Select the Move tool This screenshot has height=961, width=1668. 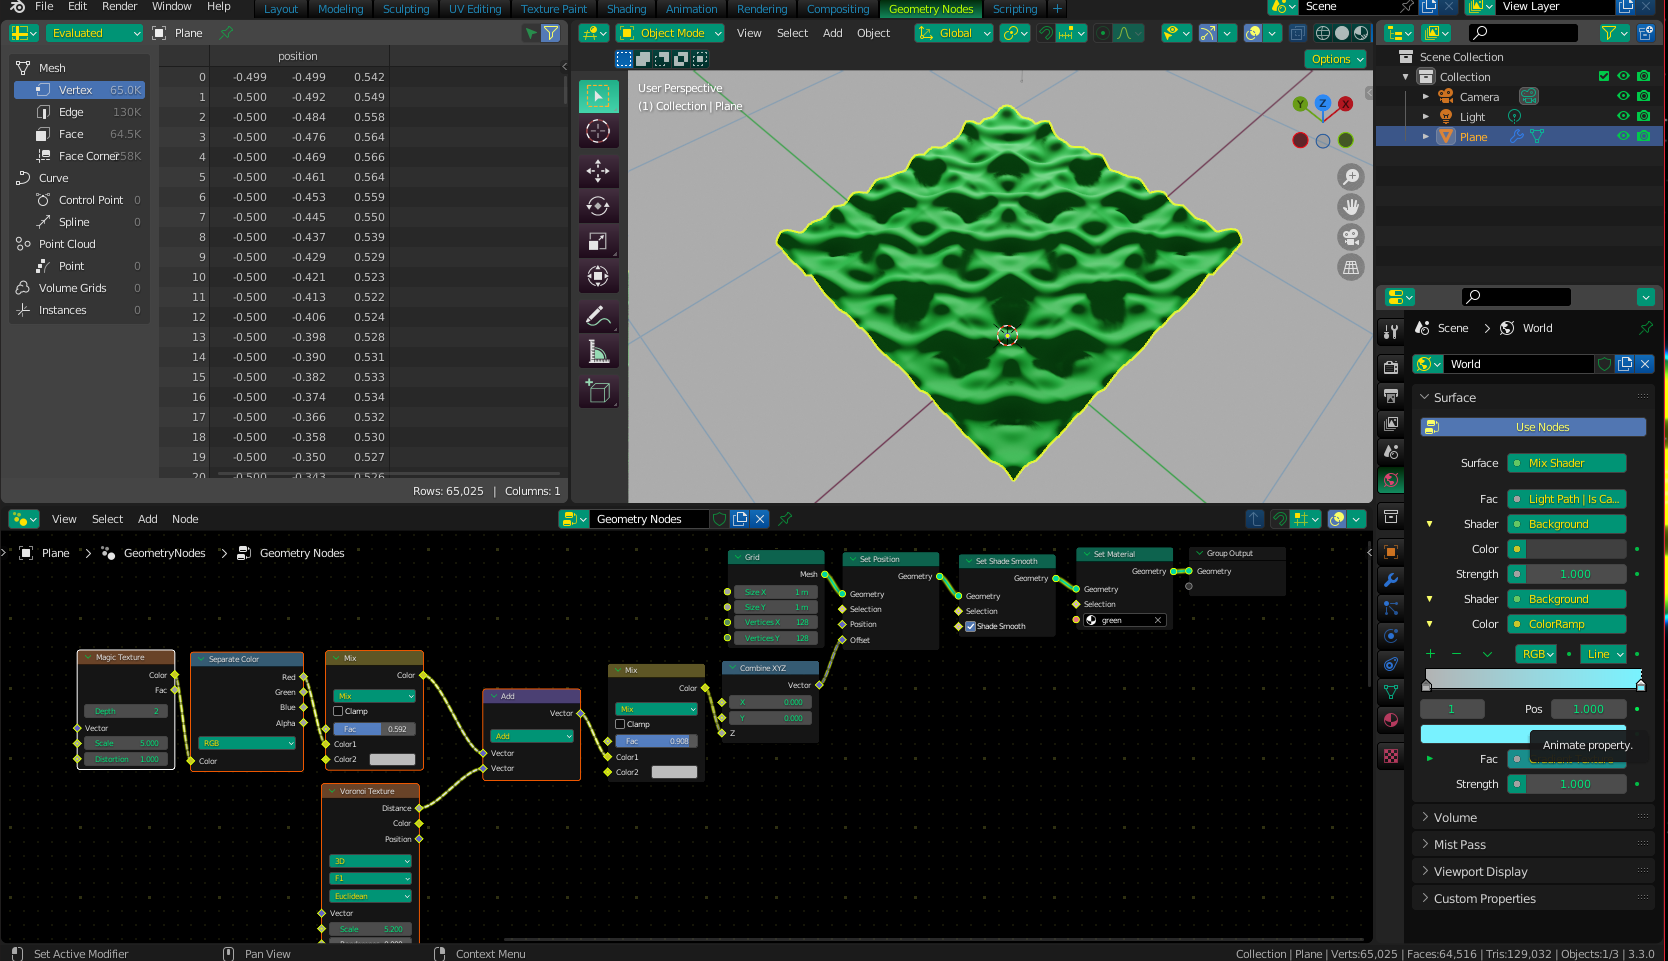click(598, 172)
